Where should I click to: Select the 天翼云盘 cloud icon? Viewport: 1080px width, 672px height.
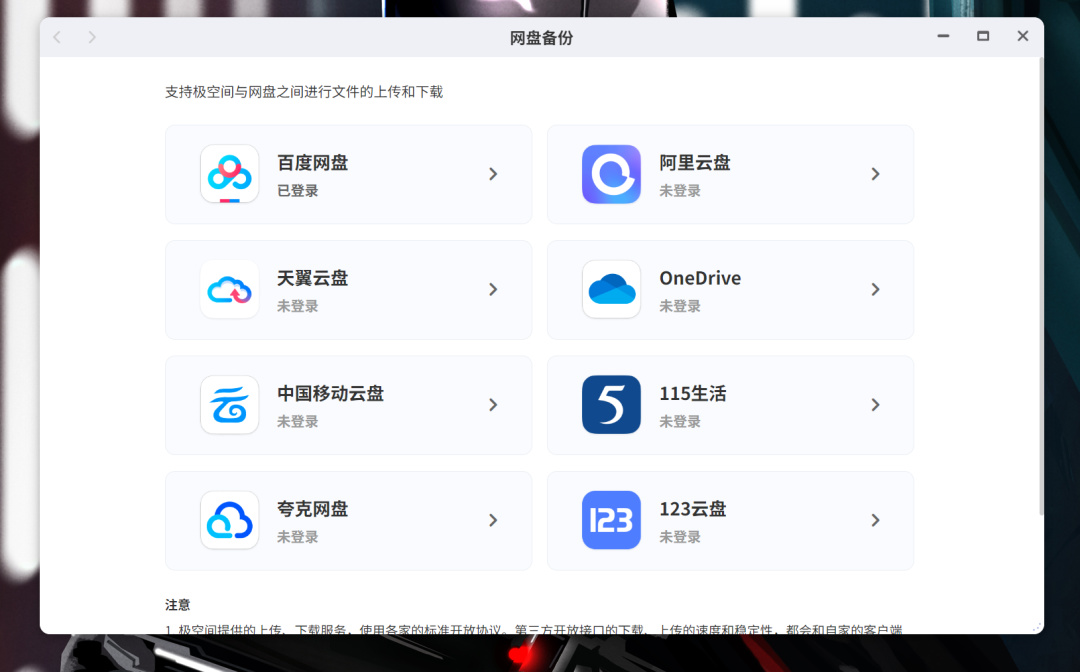tap(229, 289)
